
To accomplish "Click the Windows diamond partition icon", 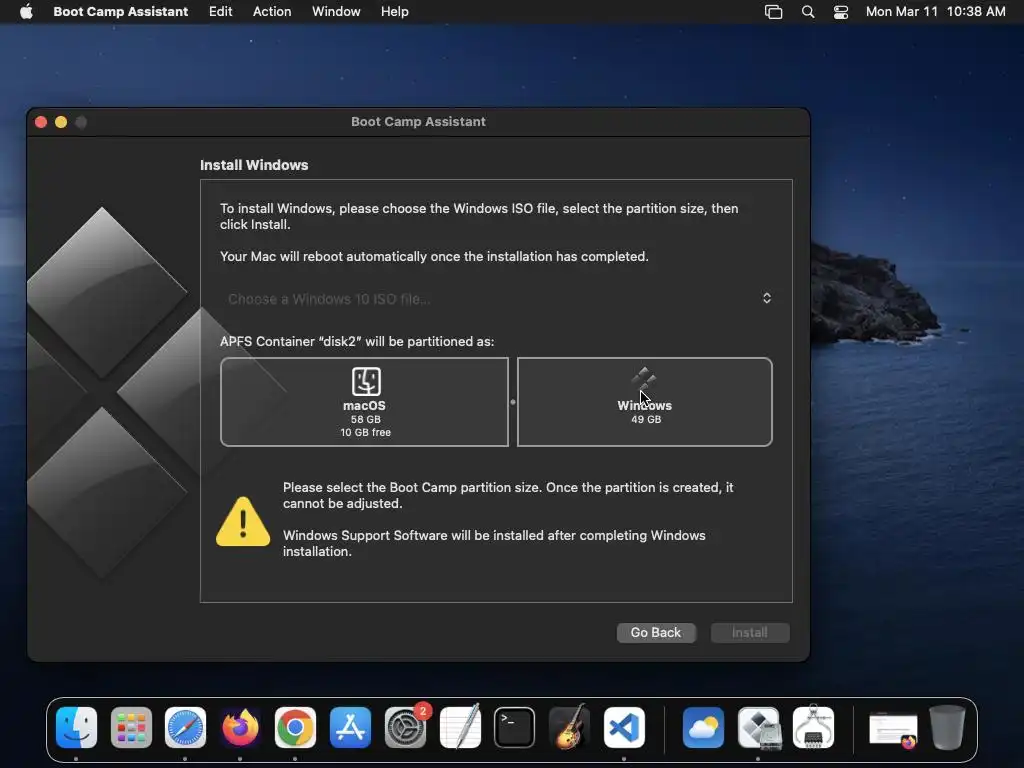I will click(643, 380).
